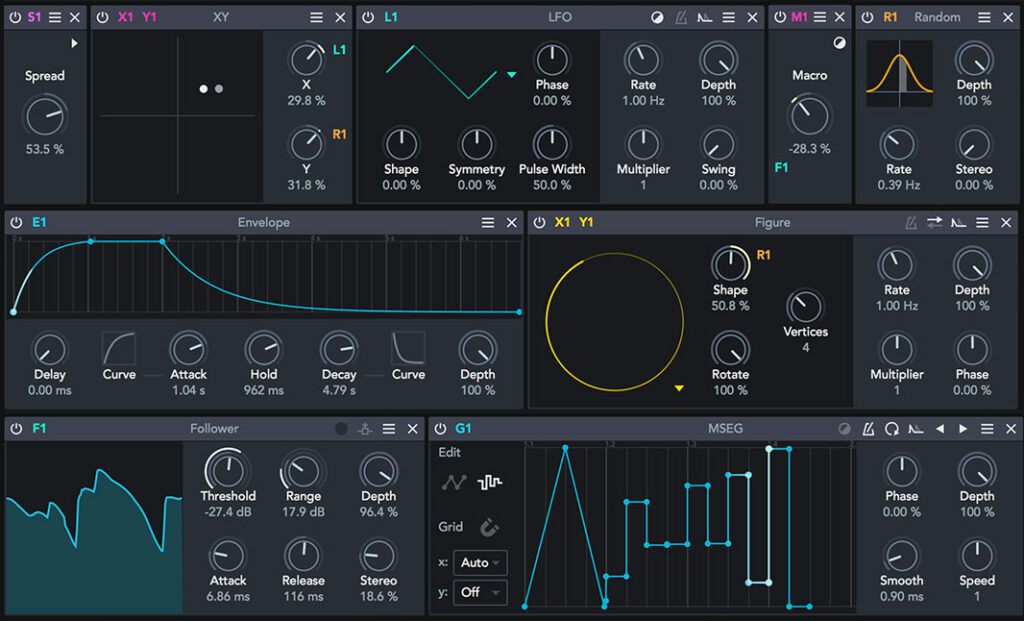Open the Random panel hamburger menu
Screen dimensions: 1024x621
click(x=984, y=18)
